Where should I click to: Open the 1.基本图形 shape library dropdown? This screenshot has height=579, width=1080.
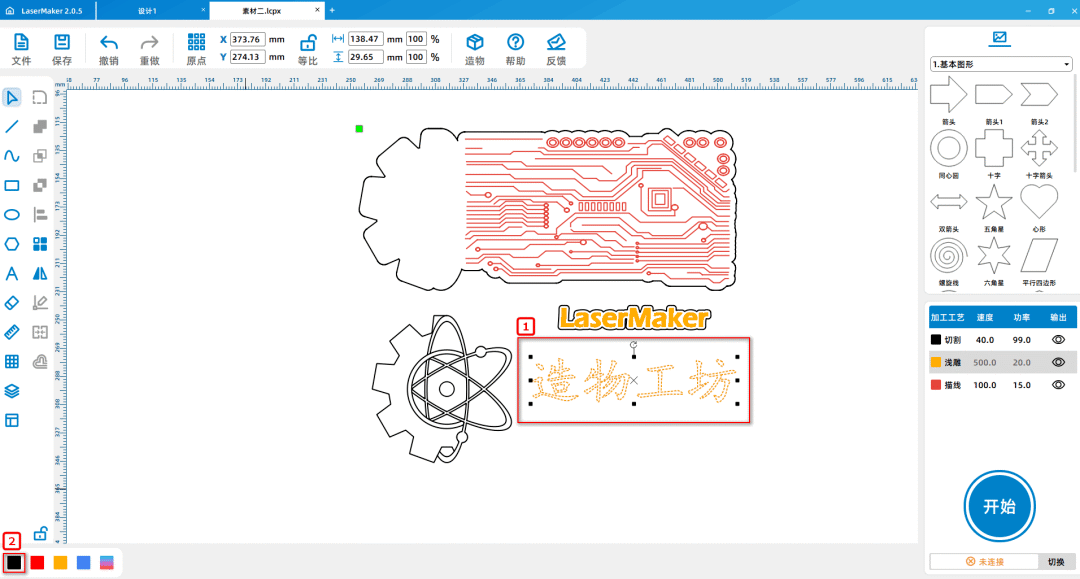click(1000, 64)
